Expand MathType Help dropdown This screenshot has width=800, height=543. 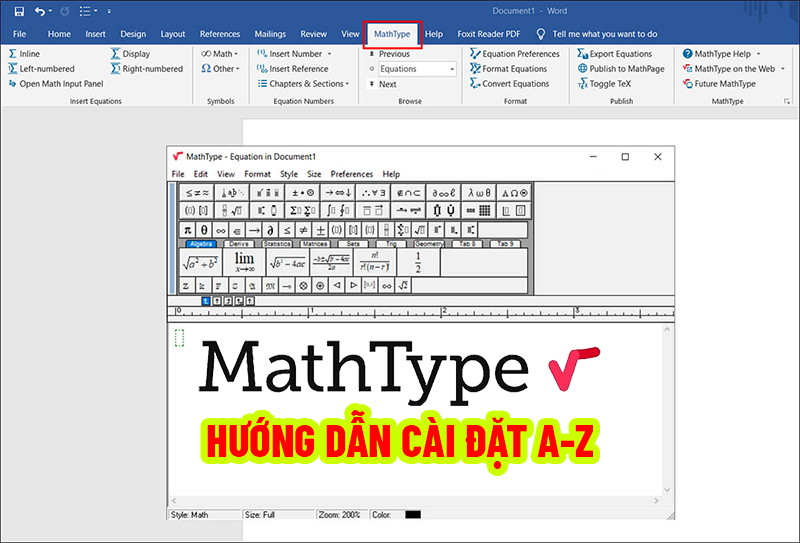[x=758, y=54]
